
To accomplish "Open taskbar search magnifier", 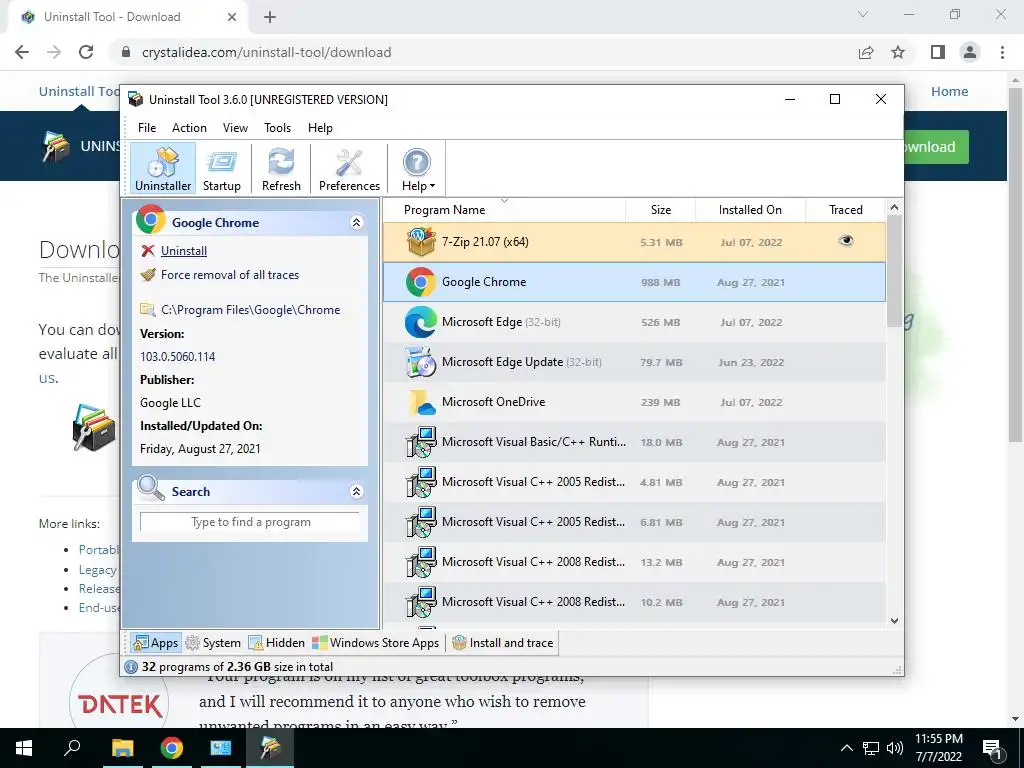I will [x=72, y=748].
